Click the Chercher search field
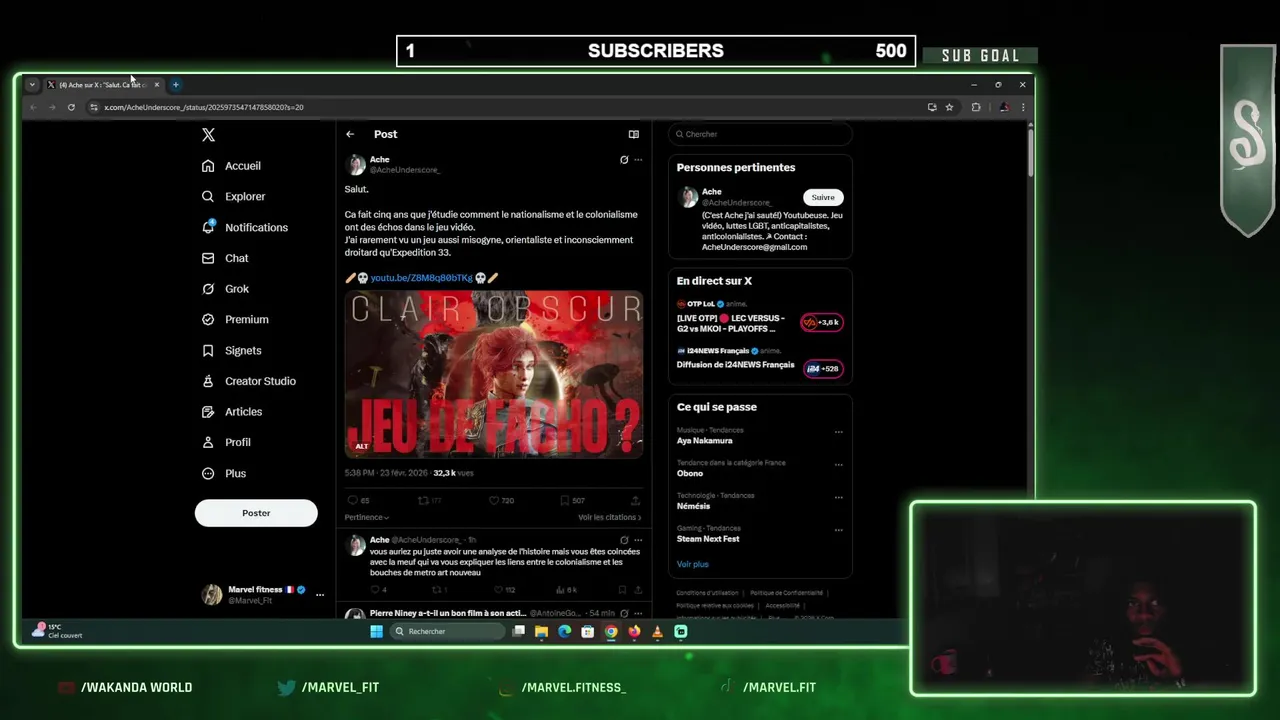This screenshot has height=720, width=1280. point(760,134)
